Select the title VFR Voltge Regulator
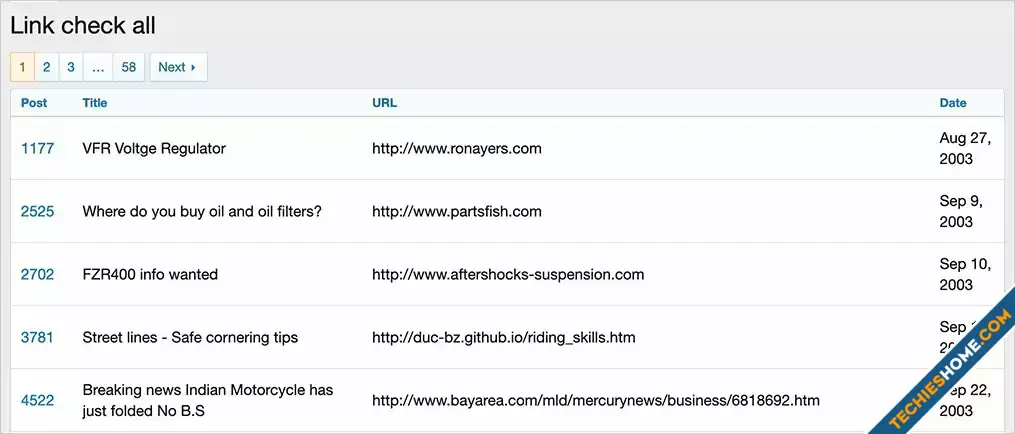The image size is (1015, 434). pyautogui.click(x=154, y=148)
